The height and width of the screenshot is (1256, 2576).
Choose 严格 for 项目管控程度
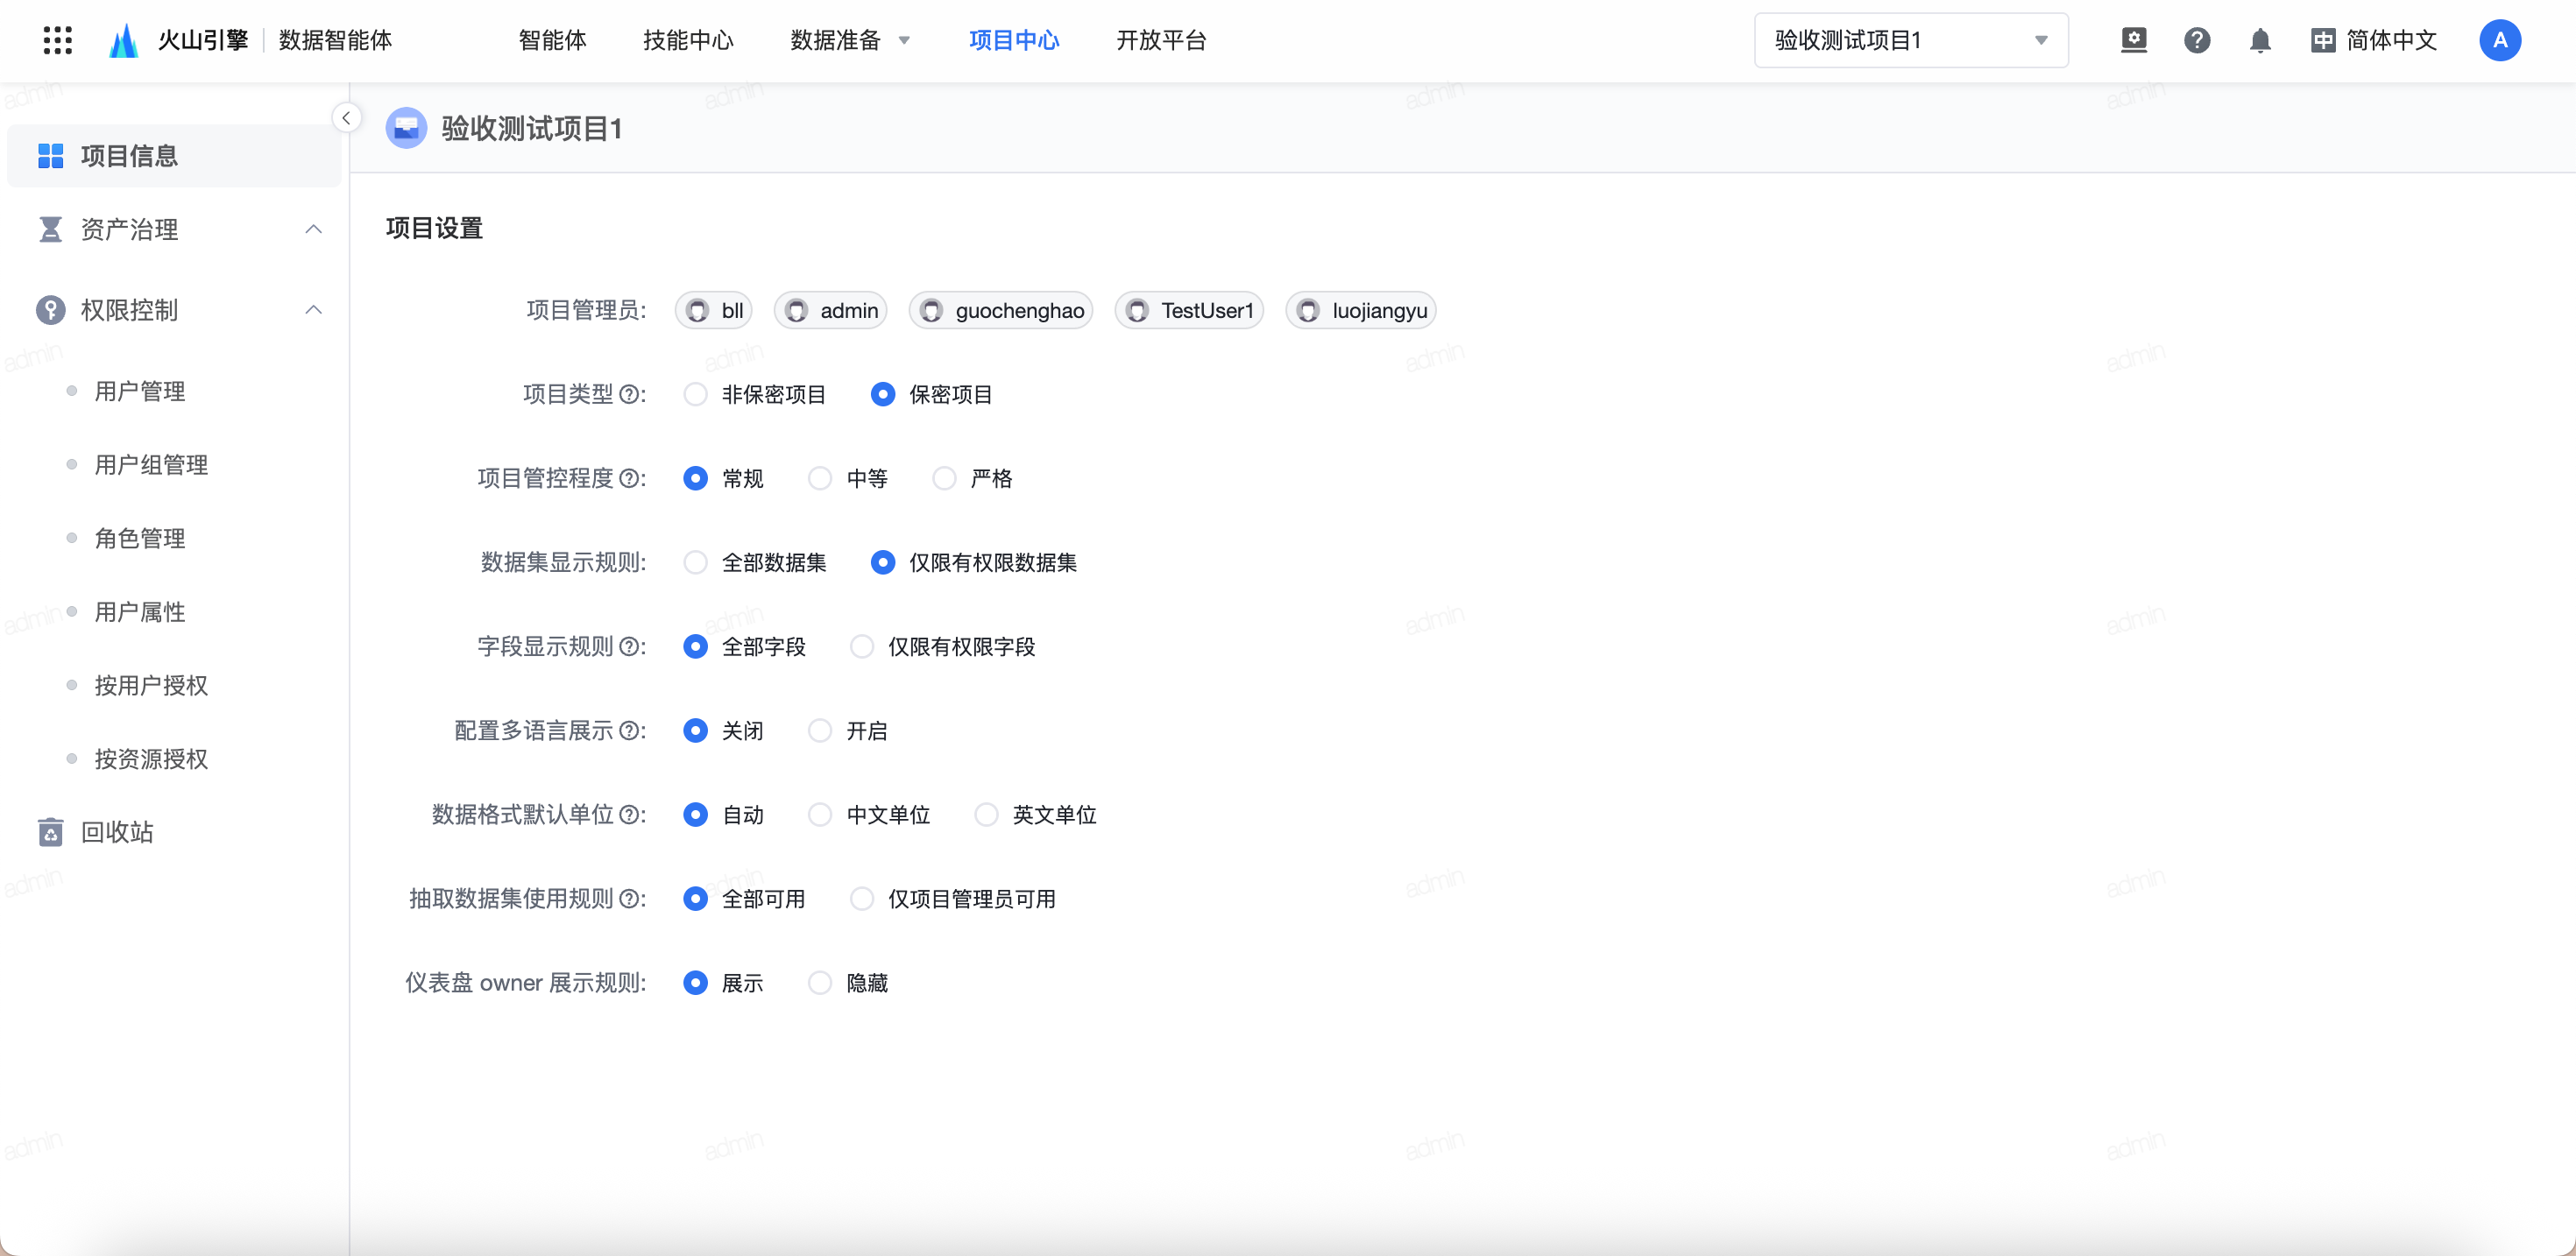(944, 479)
